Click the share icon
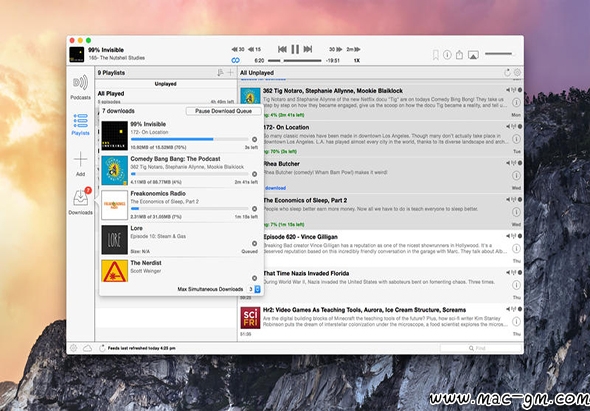 pyautogui.click(x=459, y=55)
